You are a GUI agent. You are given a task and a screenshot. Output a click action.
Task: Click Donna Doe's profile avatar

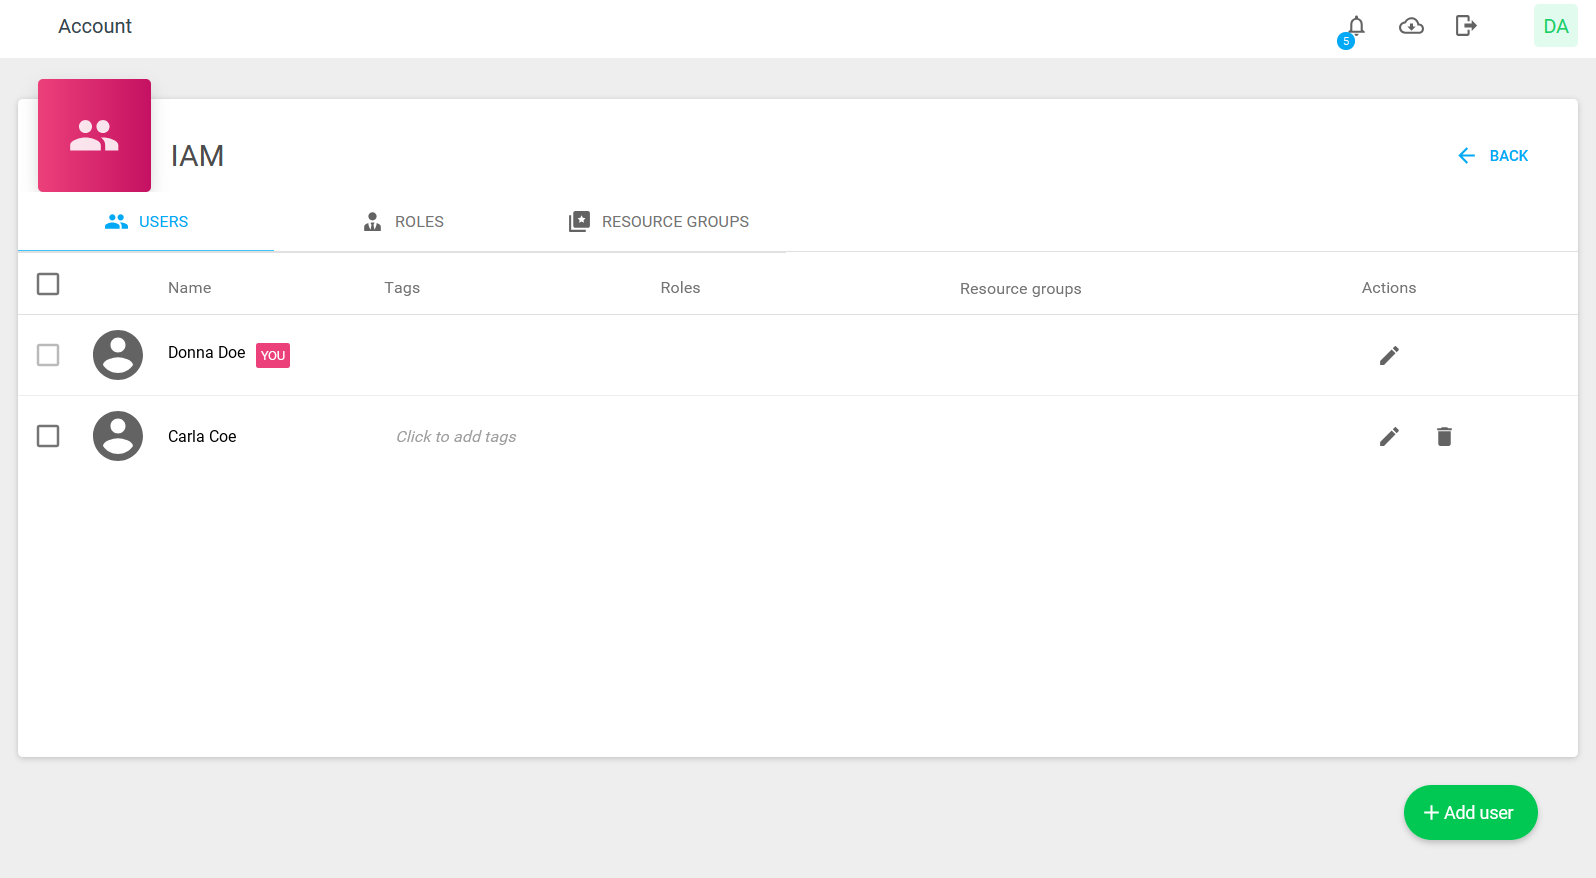tap(118, 355)
